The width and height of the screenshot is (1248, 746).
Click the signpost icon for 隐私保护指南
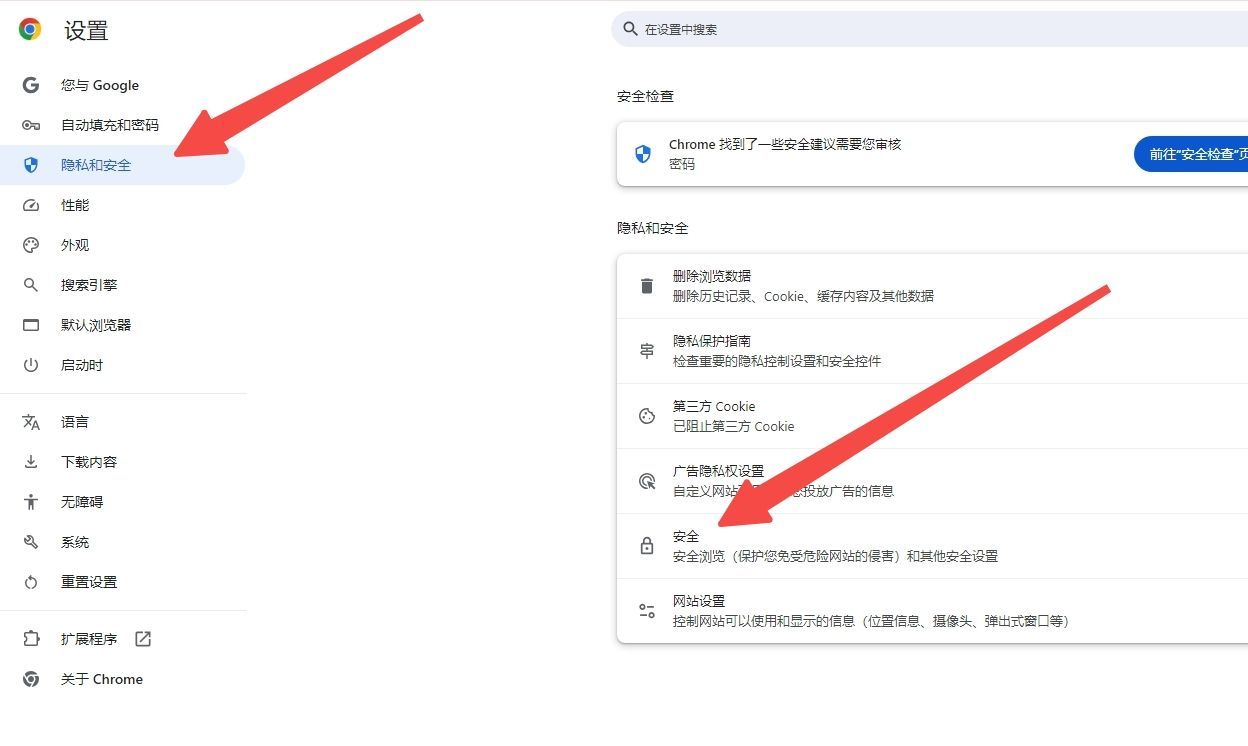click(x=647, y=351)
